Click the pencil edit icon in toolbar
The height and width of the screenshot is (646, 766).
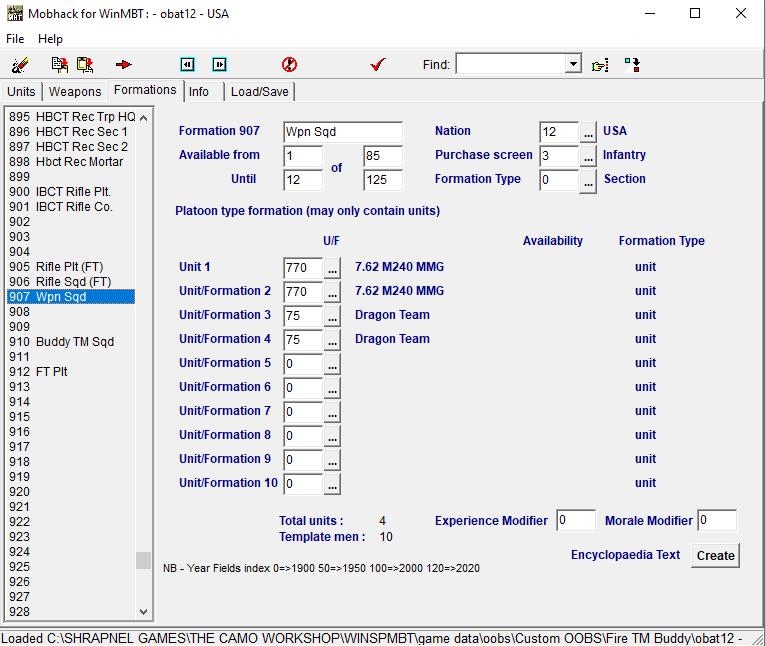(20, 65)
